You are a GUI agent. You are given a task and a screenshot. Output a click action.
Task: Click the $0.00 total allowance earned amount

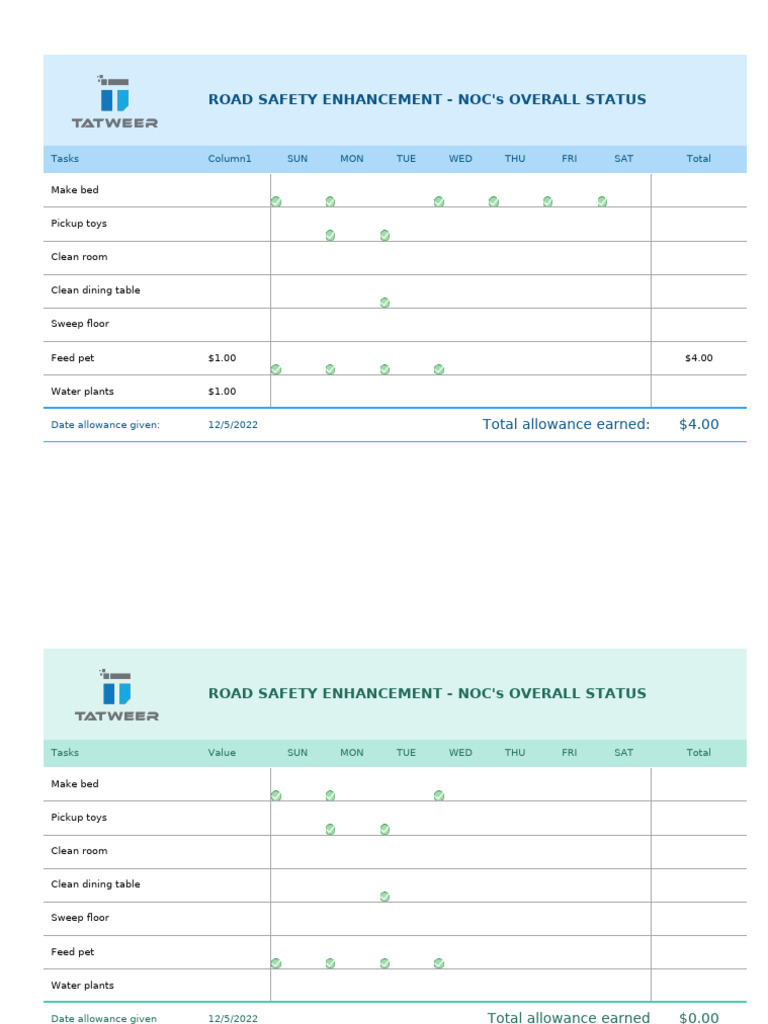click(699, 1017)
